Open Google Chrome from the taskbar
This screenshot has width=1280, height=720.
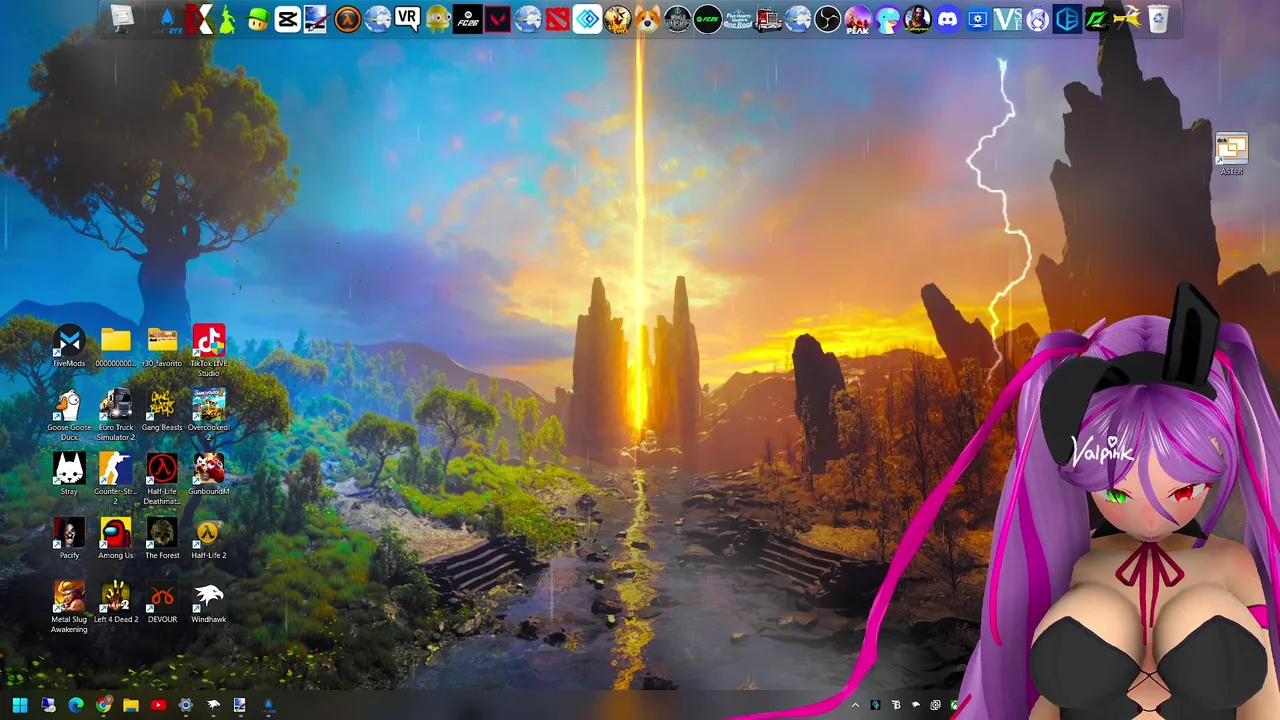point(103,705)
